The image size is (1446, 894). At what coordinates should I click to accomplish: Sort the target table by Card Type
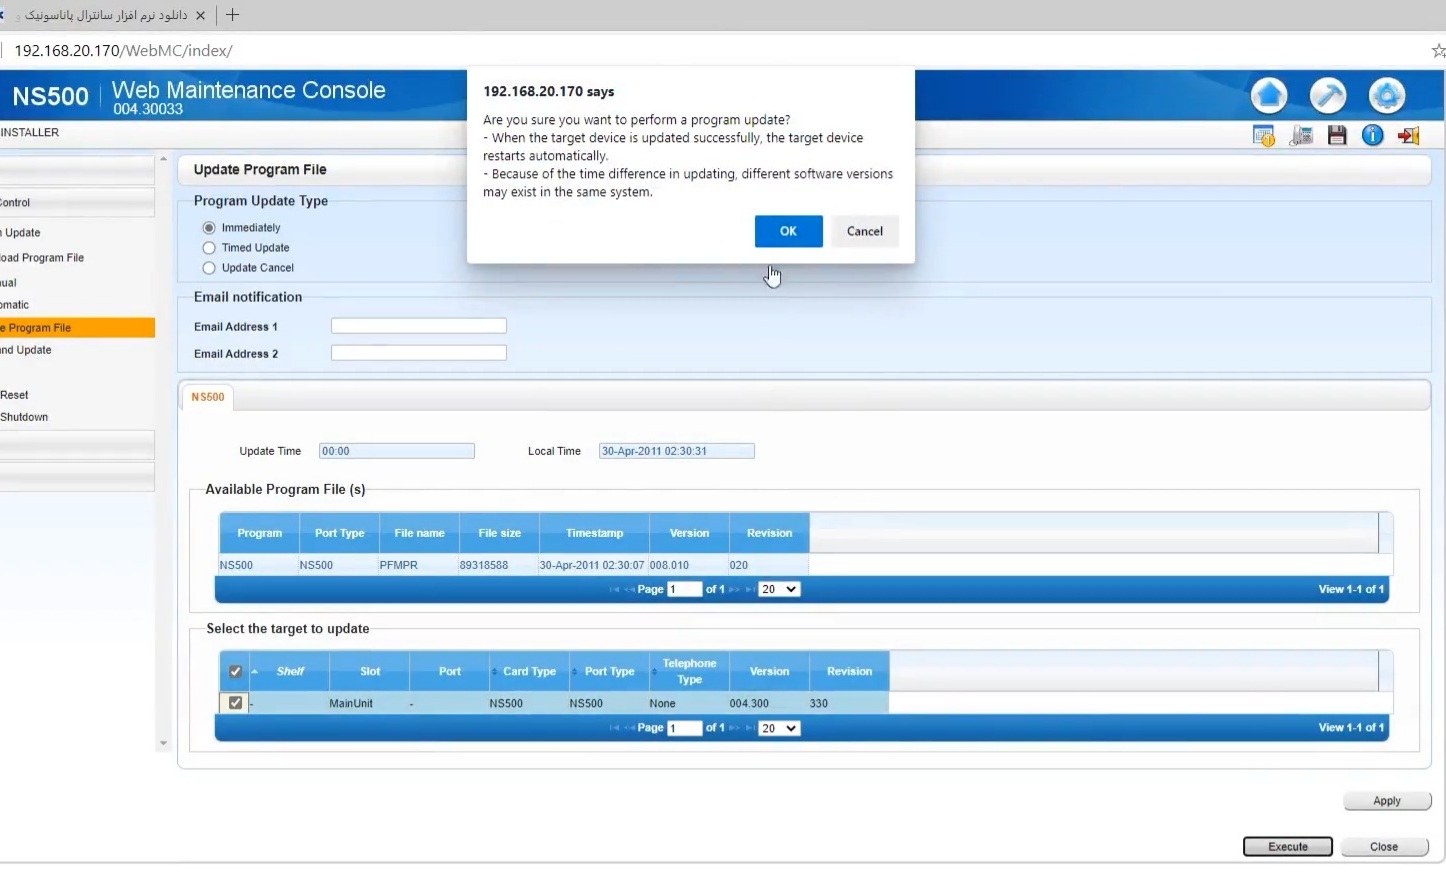click(529, 672)
